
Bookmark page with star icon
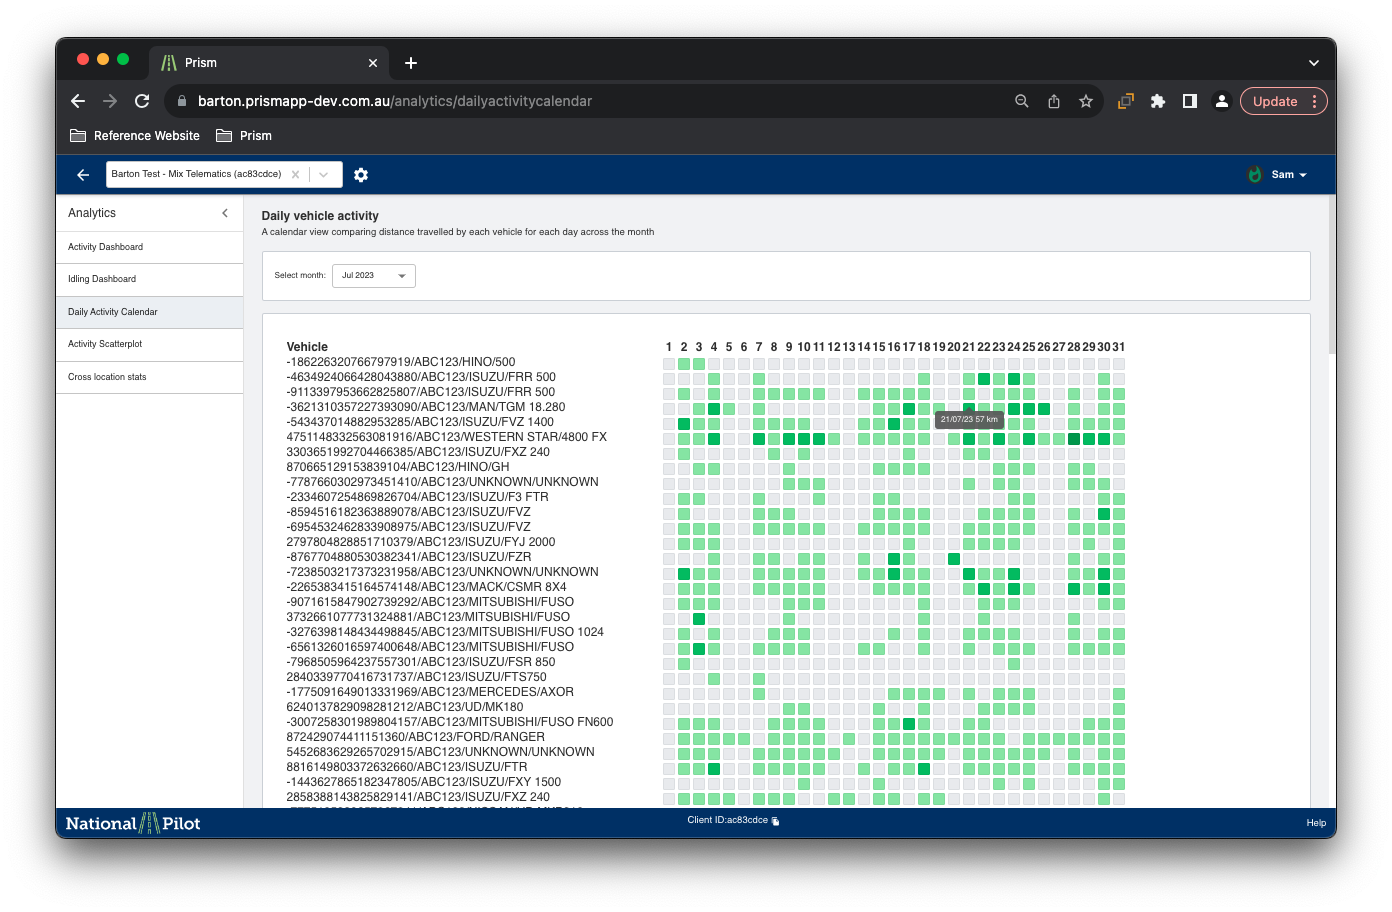1086,101
